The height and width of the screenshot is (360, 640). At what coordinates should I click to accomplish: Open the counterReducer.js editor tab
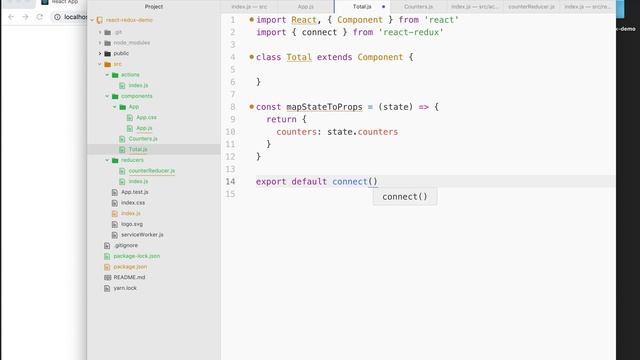point(531,7)
